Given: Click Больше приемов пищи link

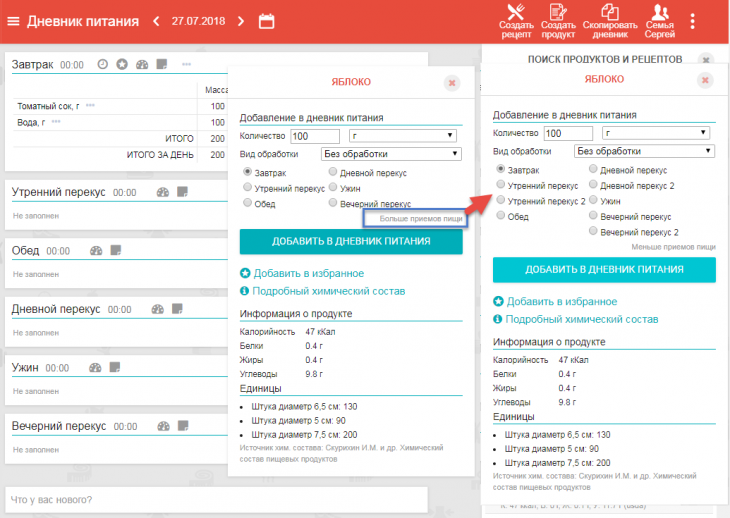Looking at the screenshot, I should 421,217.
